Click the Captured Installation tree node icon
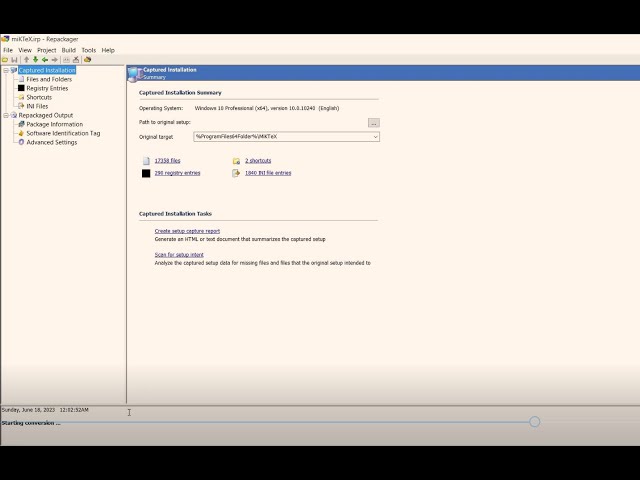The image size is (640, 480). 13,70
